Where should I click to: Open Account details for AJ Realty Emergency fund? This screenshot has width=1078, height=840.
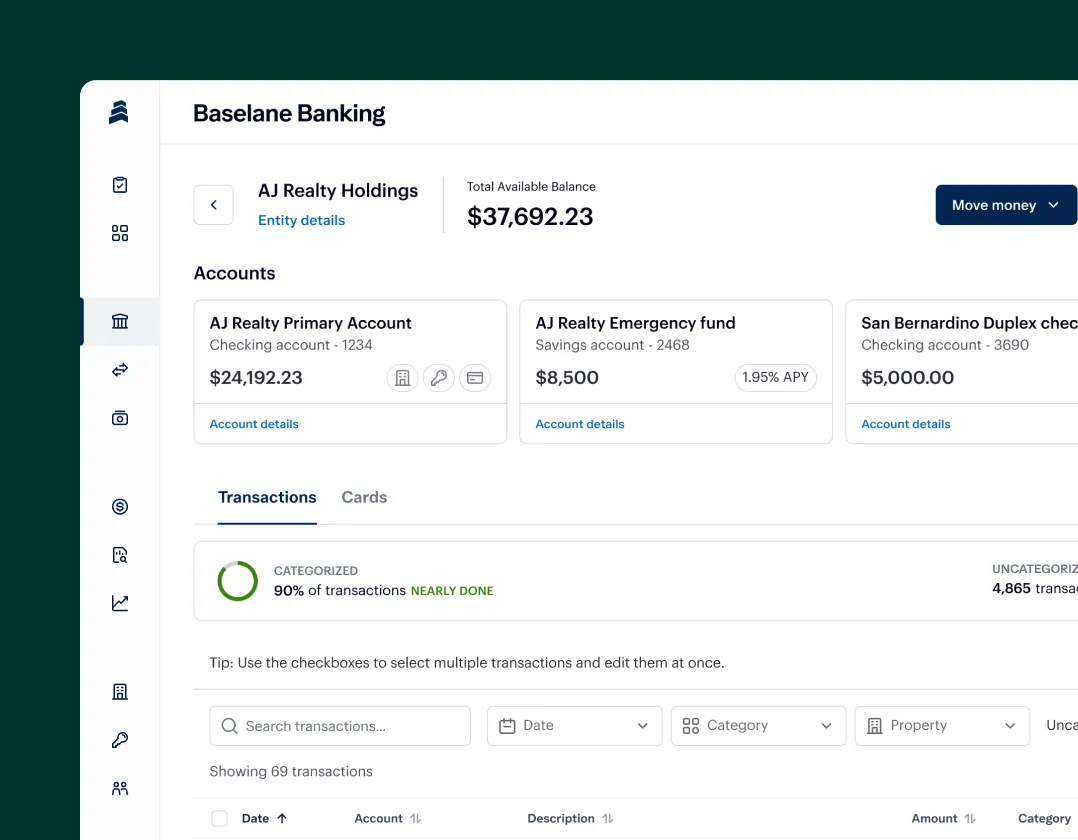(x=580, y=424)
